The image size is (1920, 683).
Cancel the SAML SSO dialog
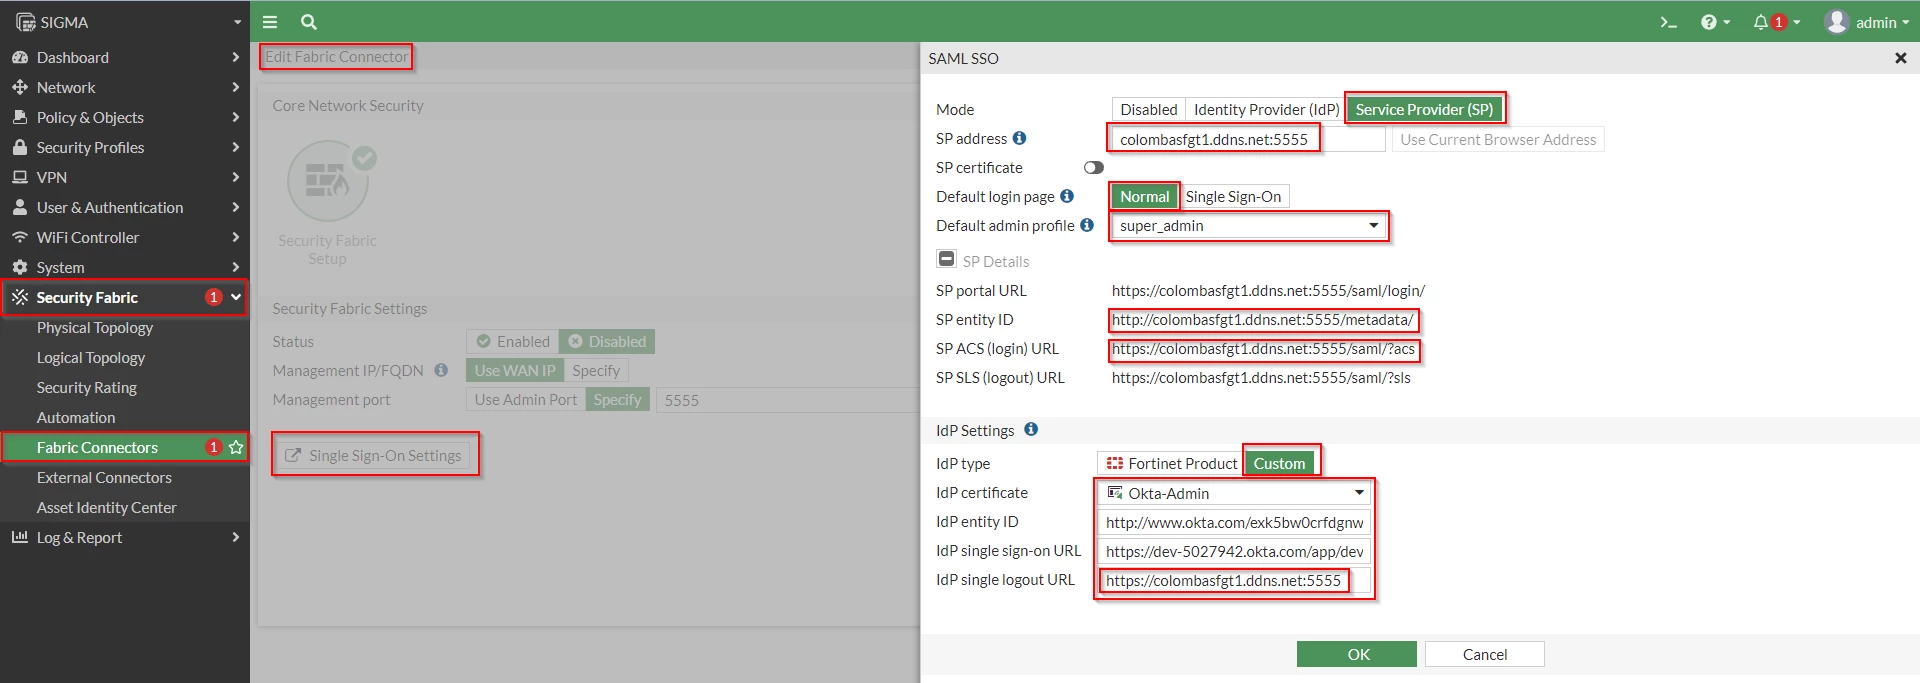1484,654
